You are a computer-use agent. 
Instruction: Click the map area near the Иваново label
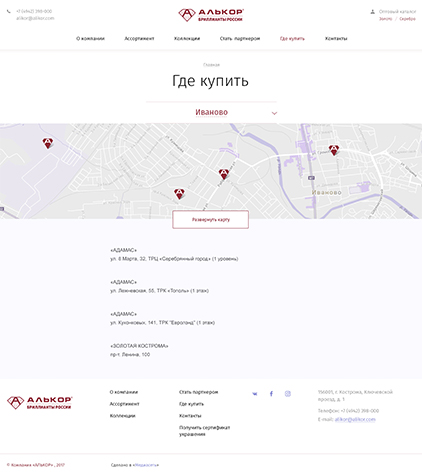click(327, 192)
